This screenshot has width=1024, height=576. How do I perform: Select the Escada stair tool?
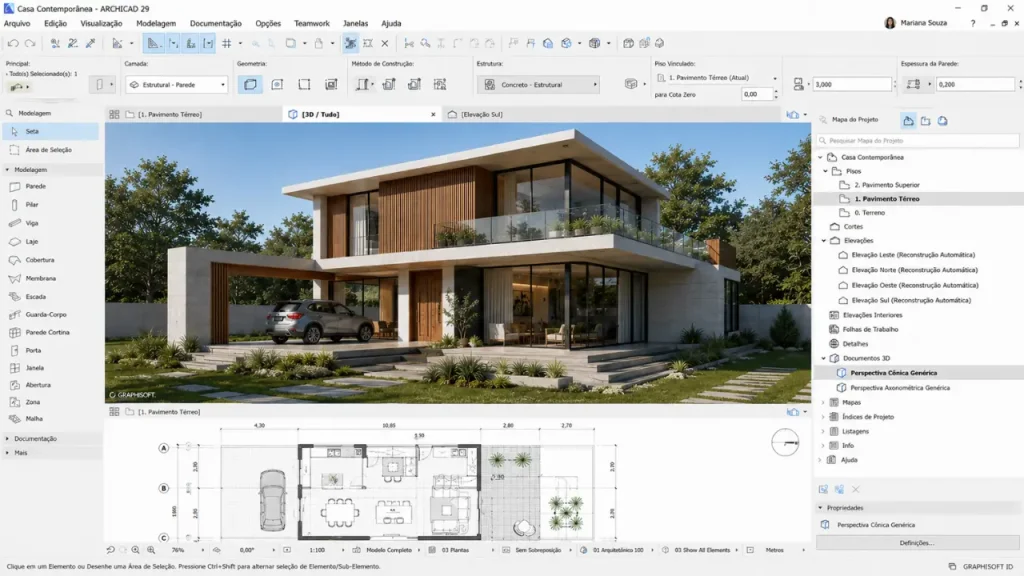pos(35,296)
